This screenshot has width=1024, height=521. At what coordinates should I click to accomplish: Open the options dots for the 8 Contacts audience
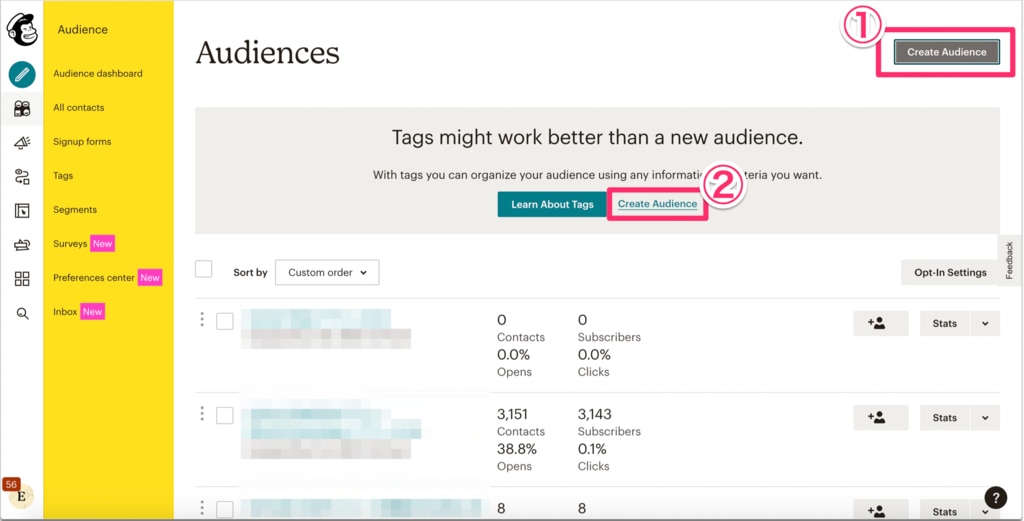click(x=202, y=507)
